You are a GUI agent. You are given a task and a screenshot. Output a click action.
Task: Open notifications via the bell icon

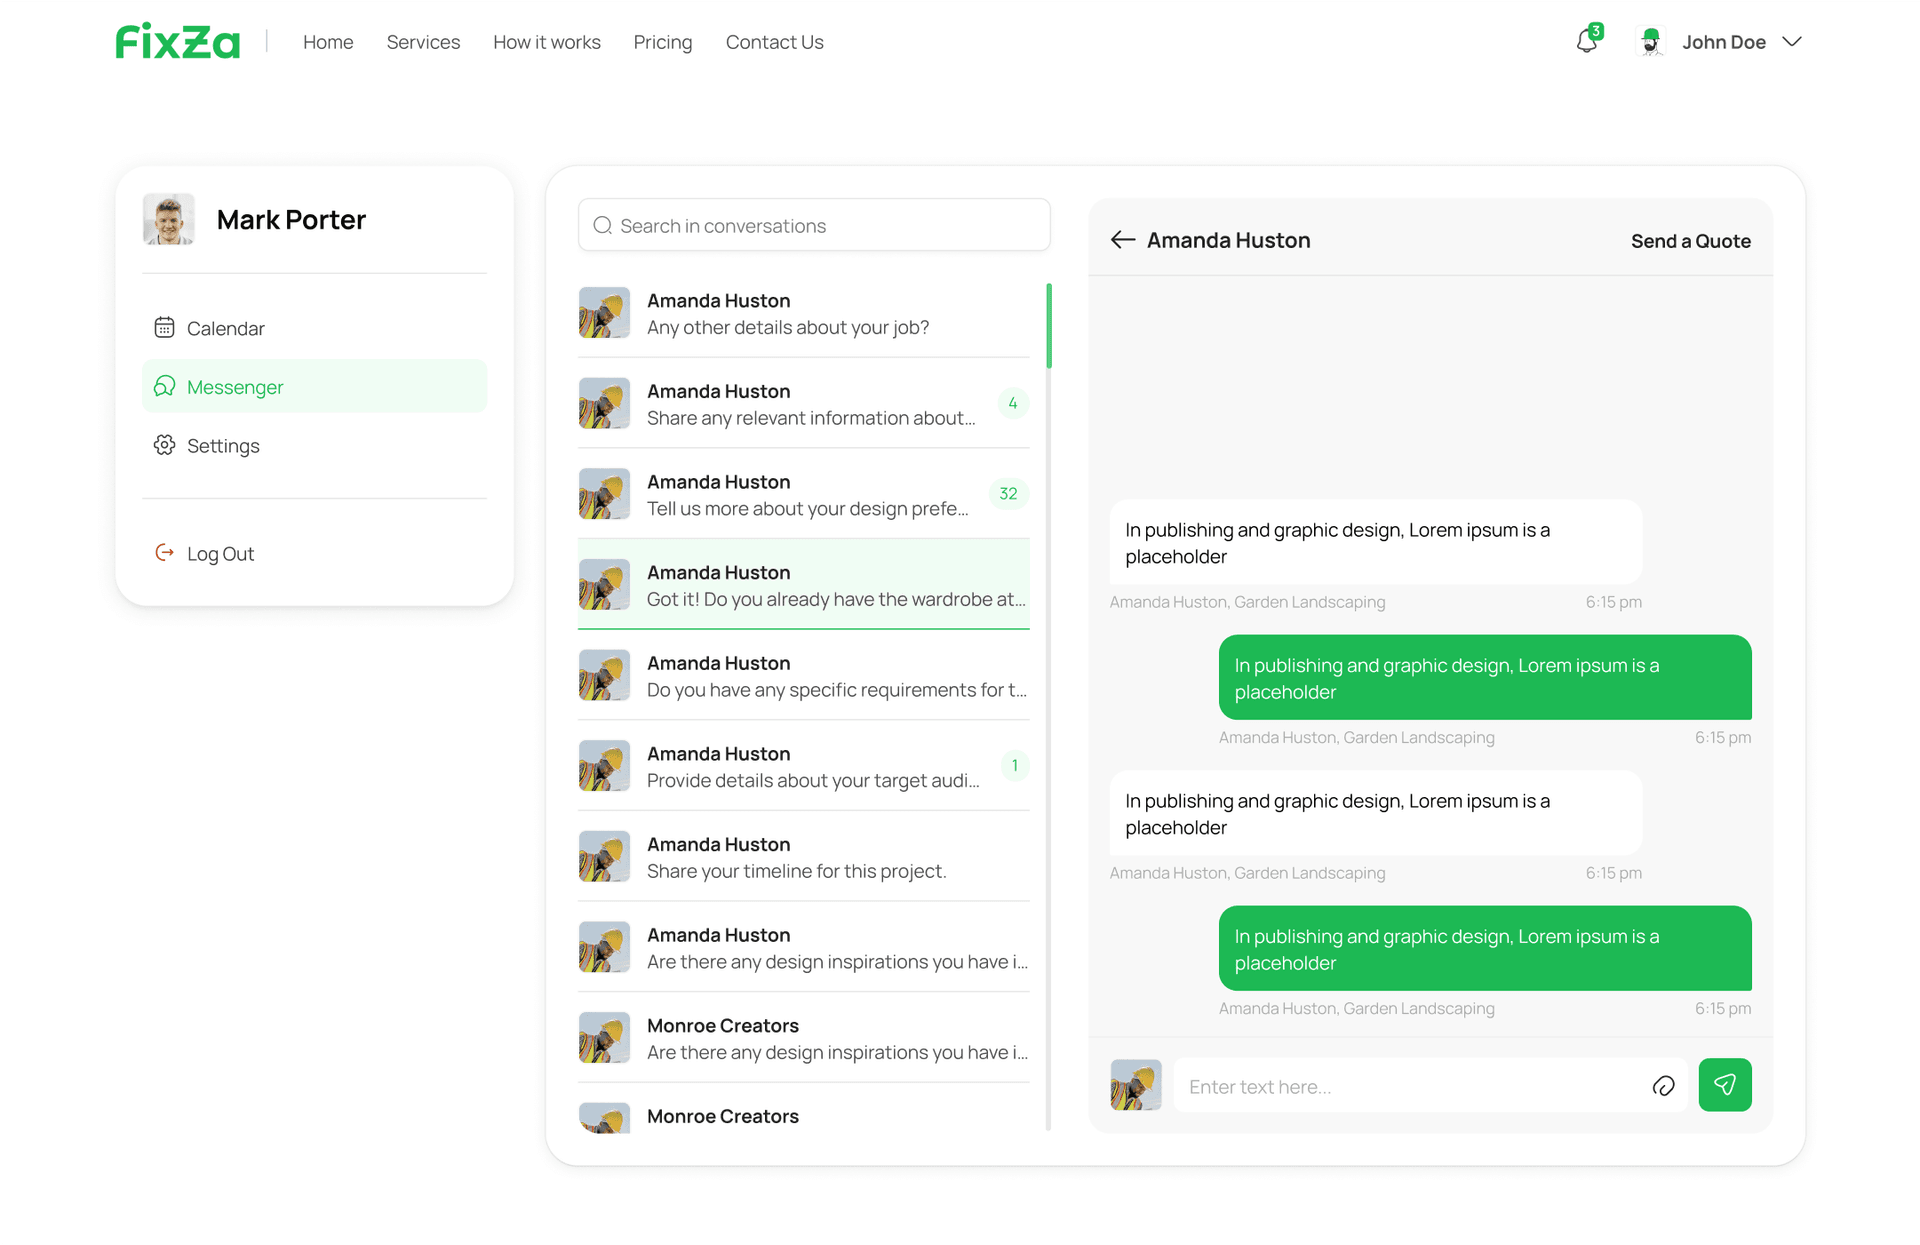pos(1587,42)
